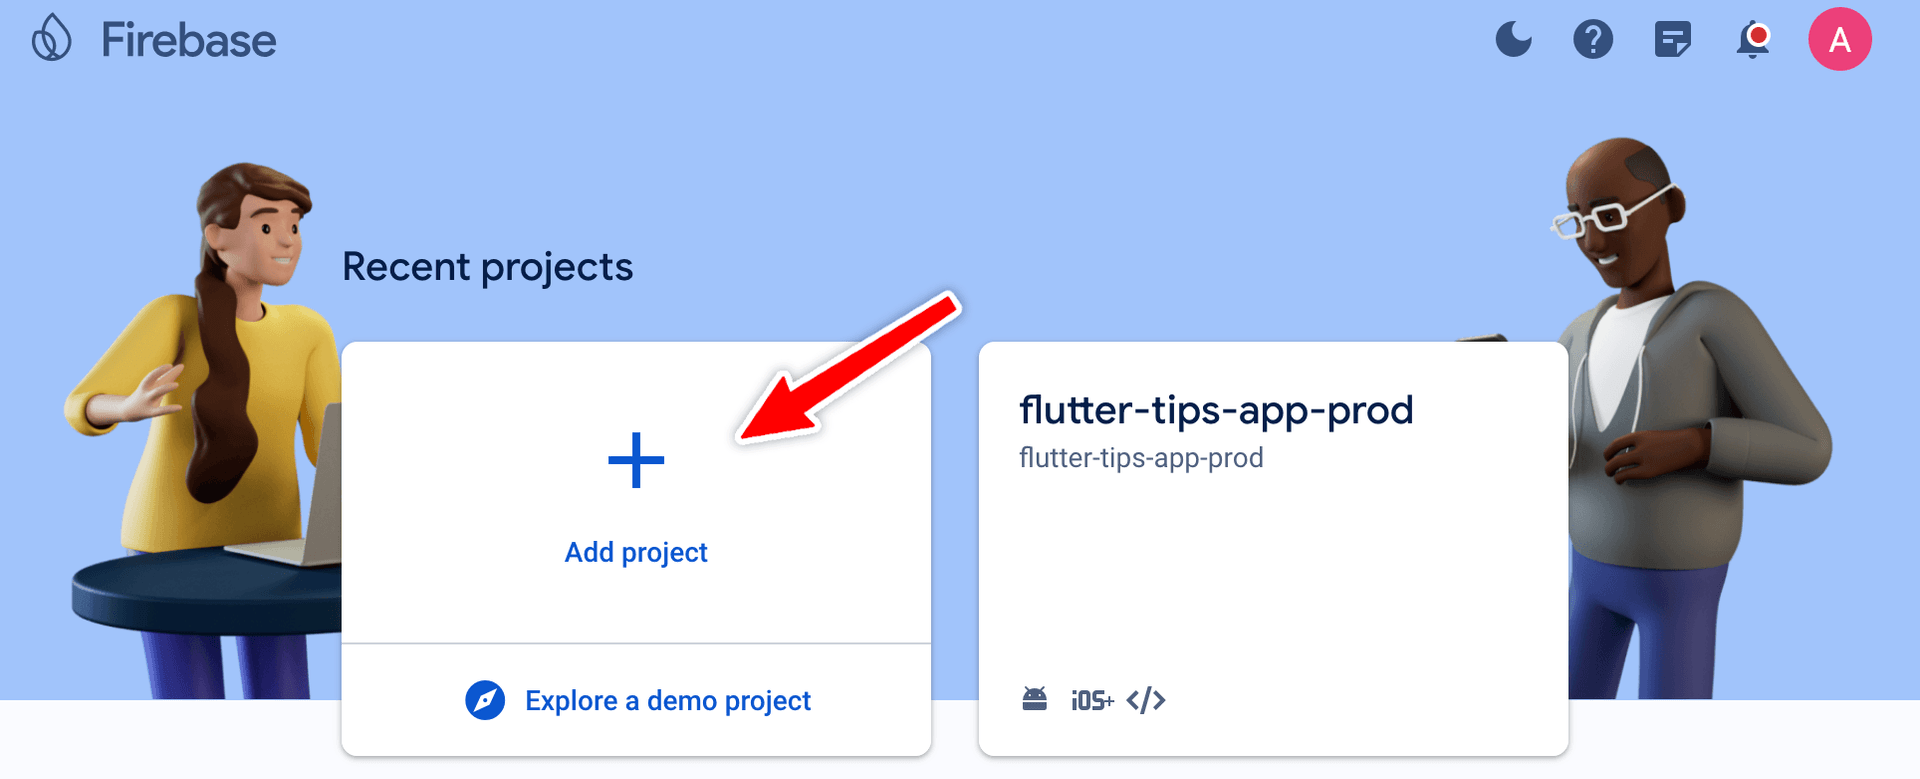Select the Android icon on flutter-tips-app-prod card
Viewport: 1920px width, 779px height.
click(1036, 699)
